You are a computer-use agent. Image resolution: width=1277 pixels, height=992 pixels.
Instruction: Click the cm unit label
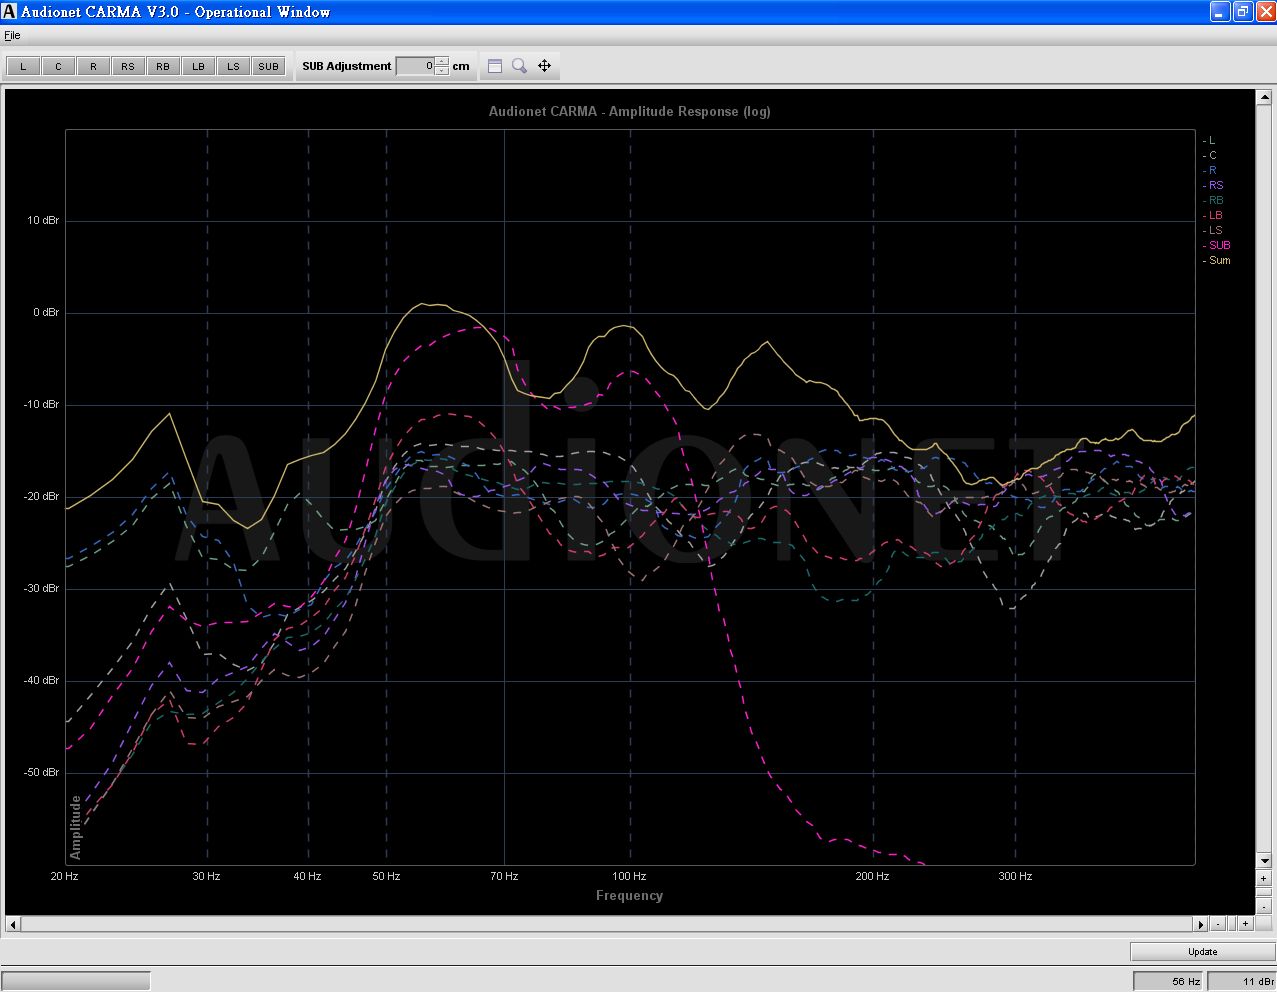(x=461, y=66)
